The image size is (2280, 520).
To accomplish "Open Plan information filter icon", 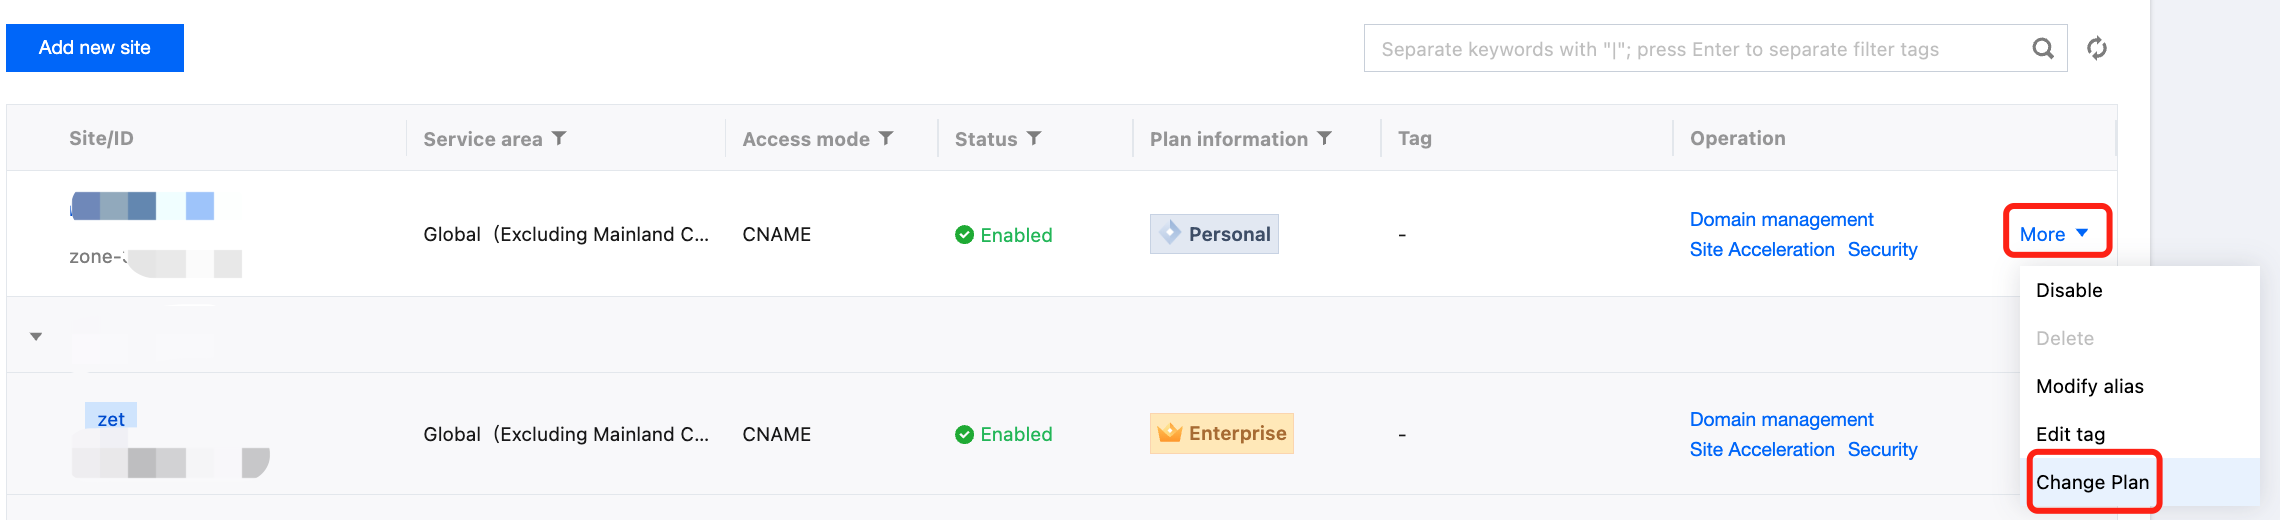I will [1324, 138].
